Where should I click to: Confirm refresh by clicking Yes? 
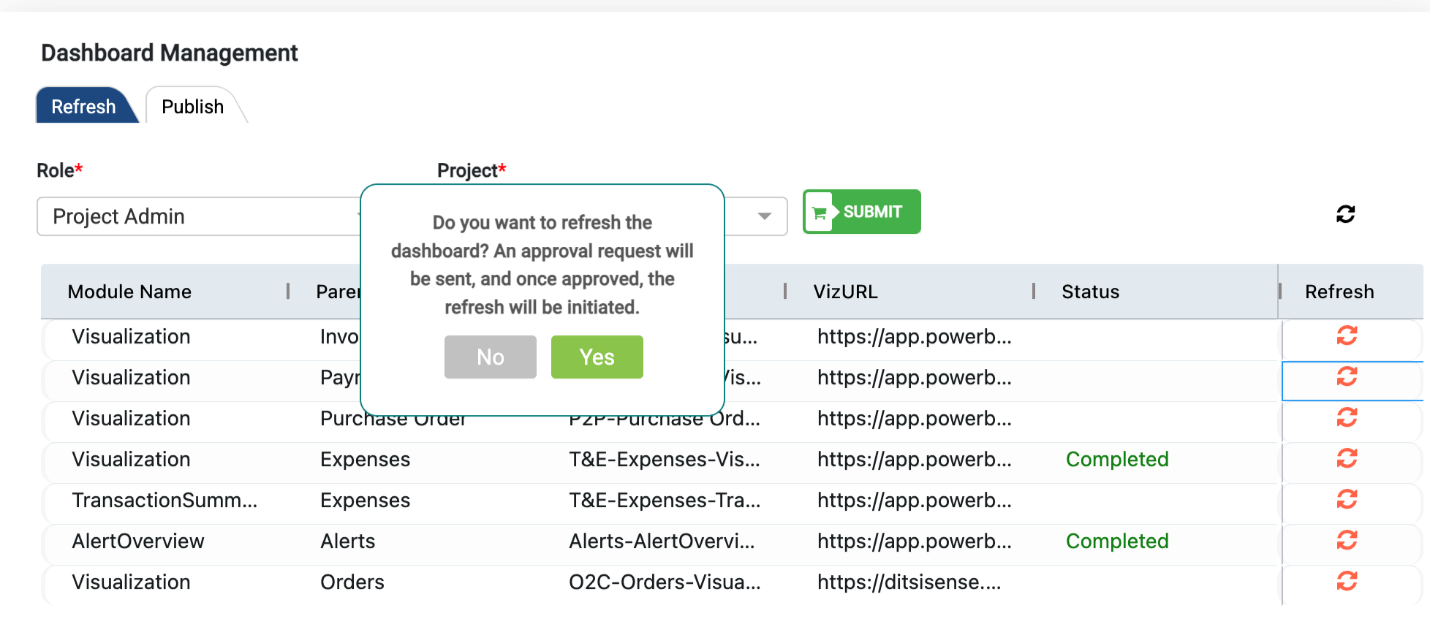pyautogui.click(x=597, y=357)
